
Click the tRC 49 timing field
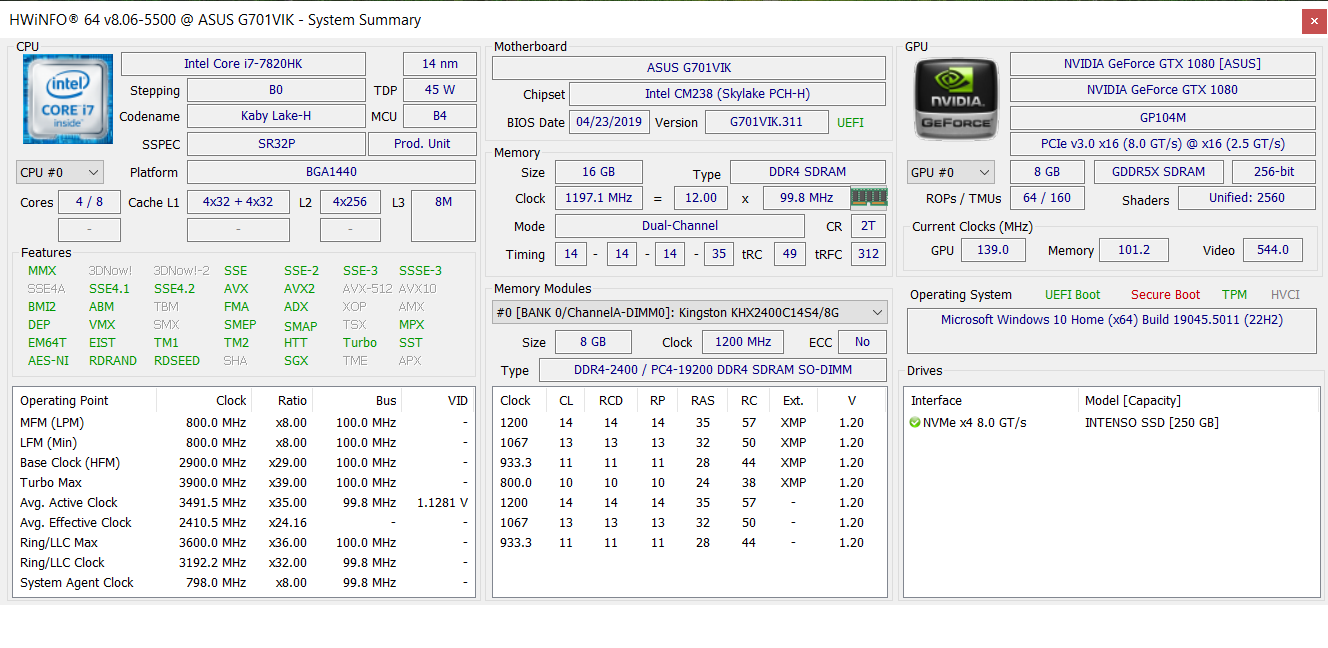pyautogui.click(x=788, y=254)
